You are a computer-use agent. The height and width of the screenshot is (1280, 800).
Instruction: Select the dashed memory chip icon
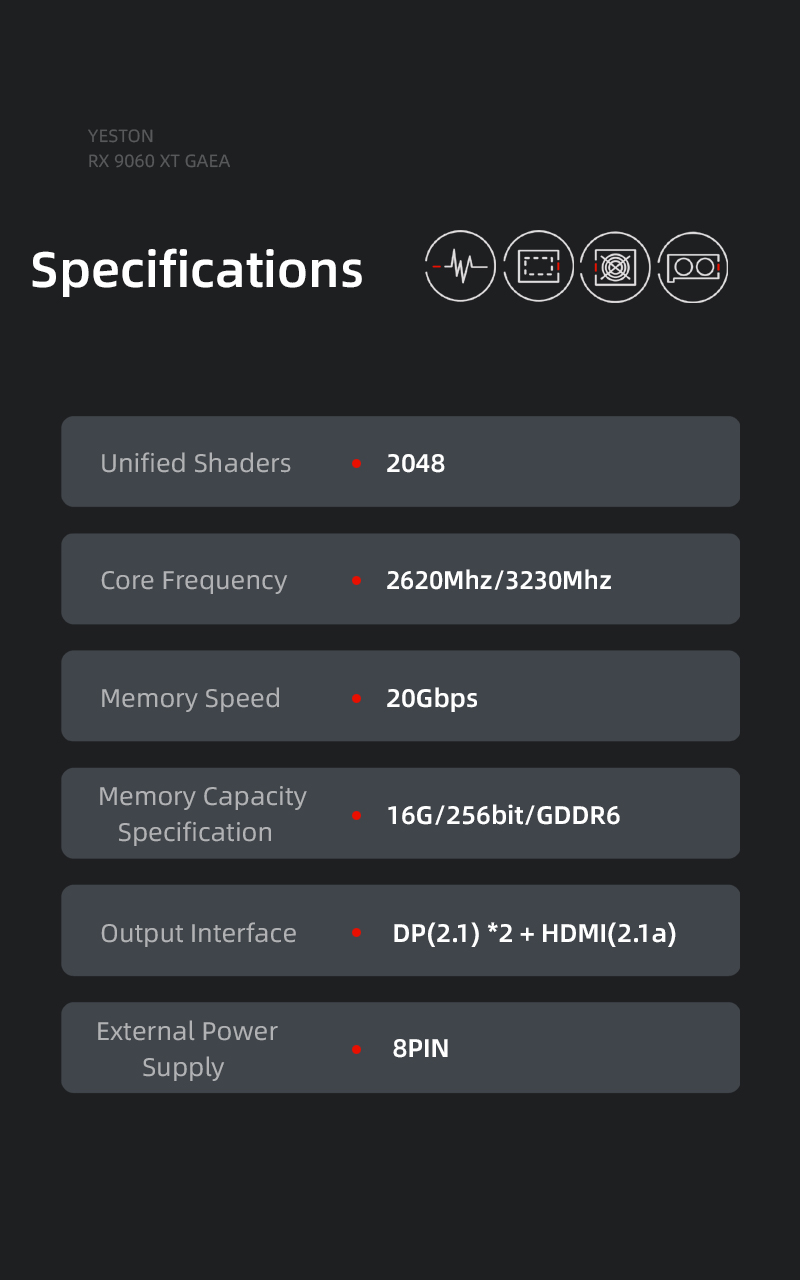pyautogui.click(x=538, y=266)
